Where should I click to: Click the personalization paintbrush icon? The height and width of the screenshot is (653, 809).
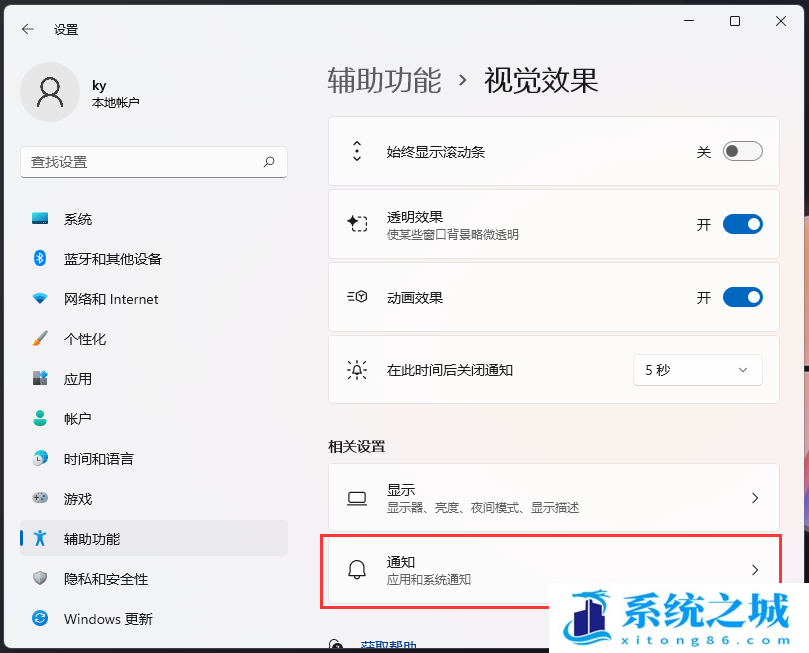tap(40, 338)
